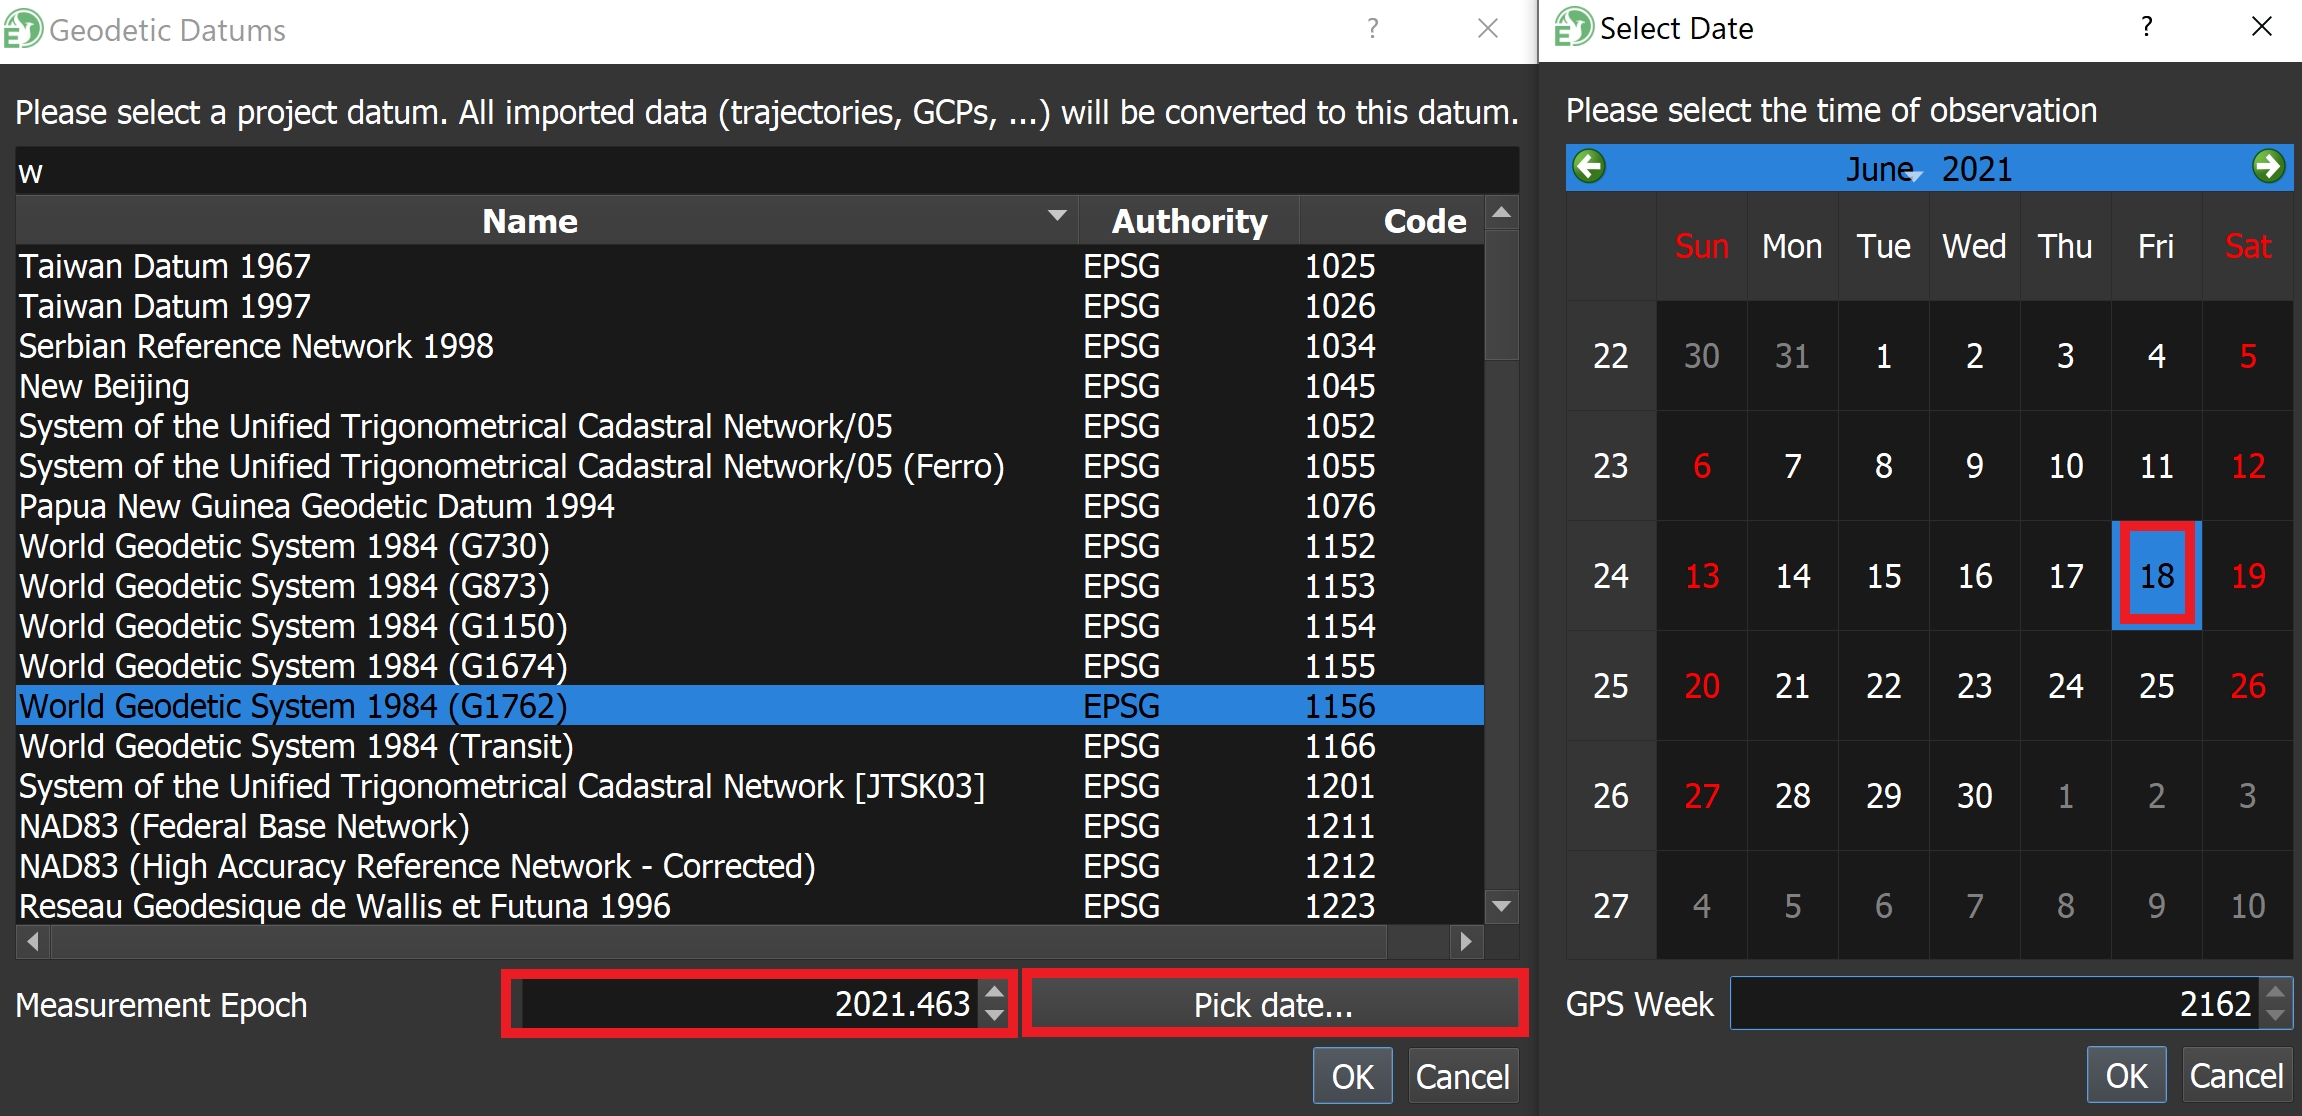Decrease Measurement Epoch with down arrow

click(994, 1015)
